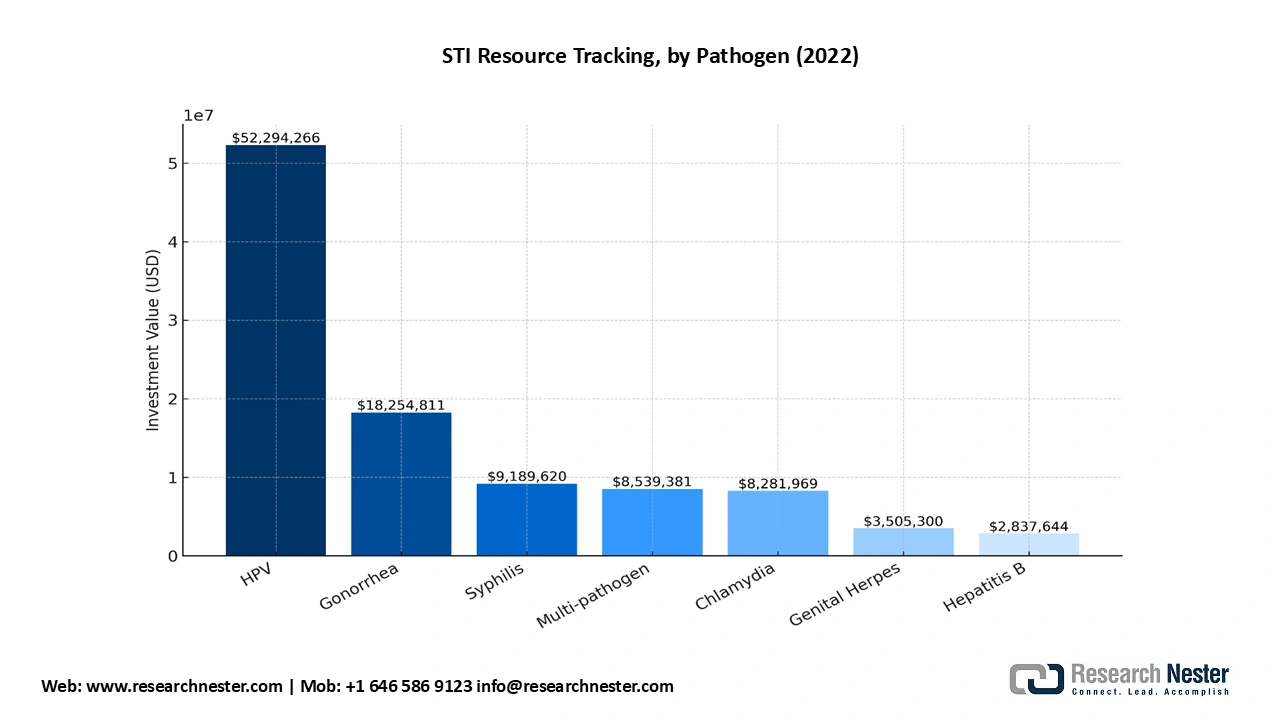Select the Multi-pathogen bar
Screen dimensions: 1280x720
[652, 522]
